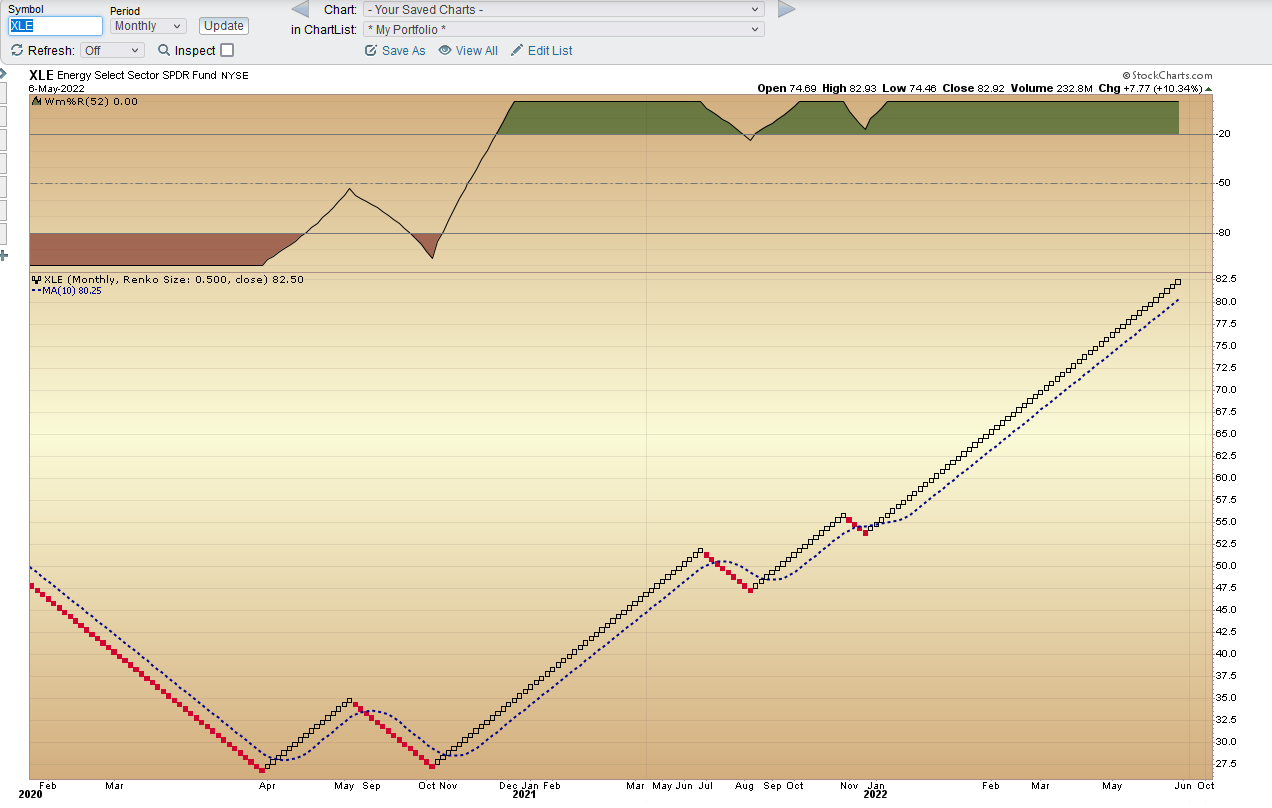This screenshot has height=808, width=1272.
Task: Open the Refresh dropdown set to Off
Action: click(x=112, y=50)
